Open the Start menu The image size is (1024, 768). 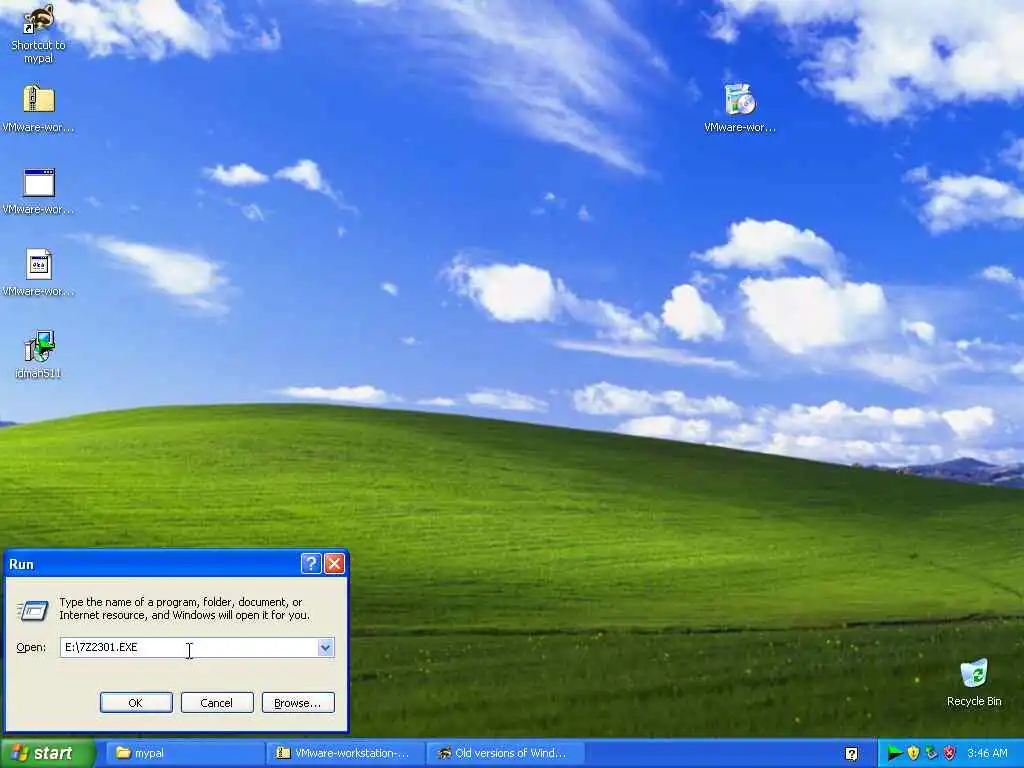(x=47, y=753)
